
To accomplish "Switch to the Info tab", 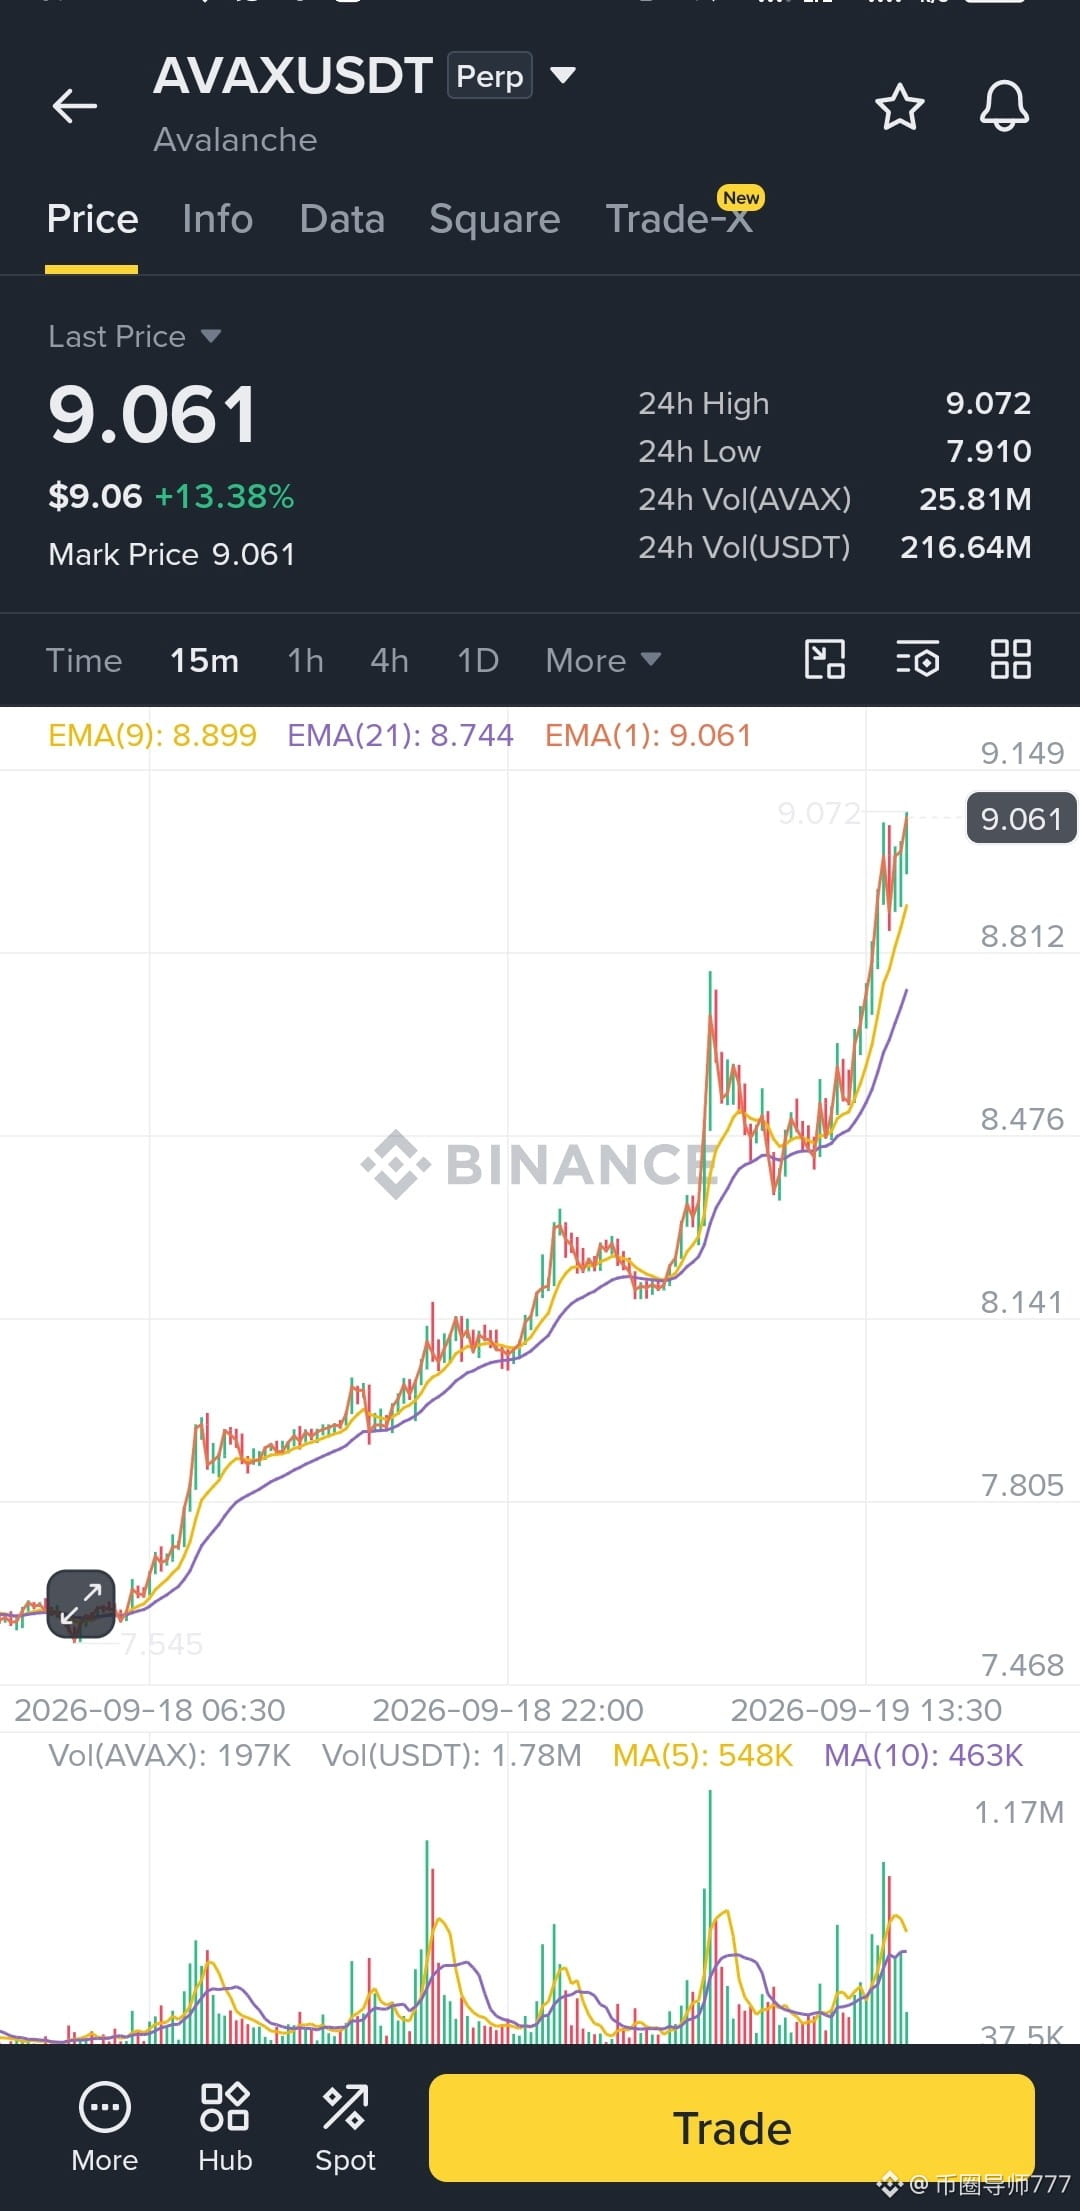I will tap(218, 219).
